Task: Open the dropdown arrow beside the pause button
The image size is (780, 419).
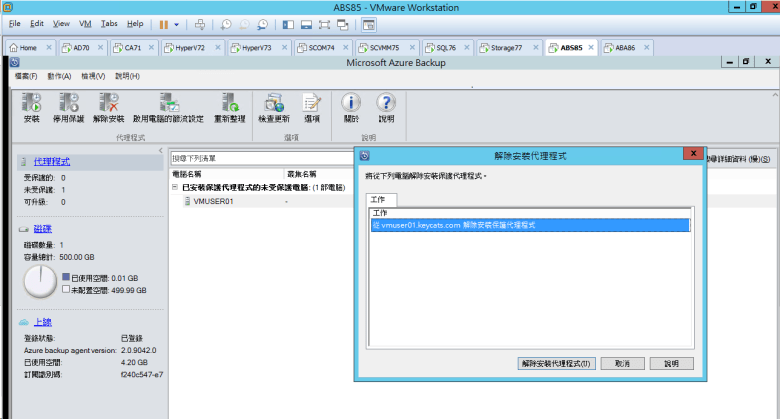Action: tap(177, 23)
